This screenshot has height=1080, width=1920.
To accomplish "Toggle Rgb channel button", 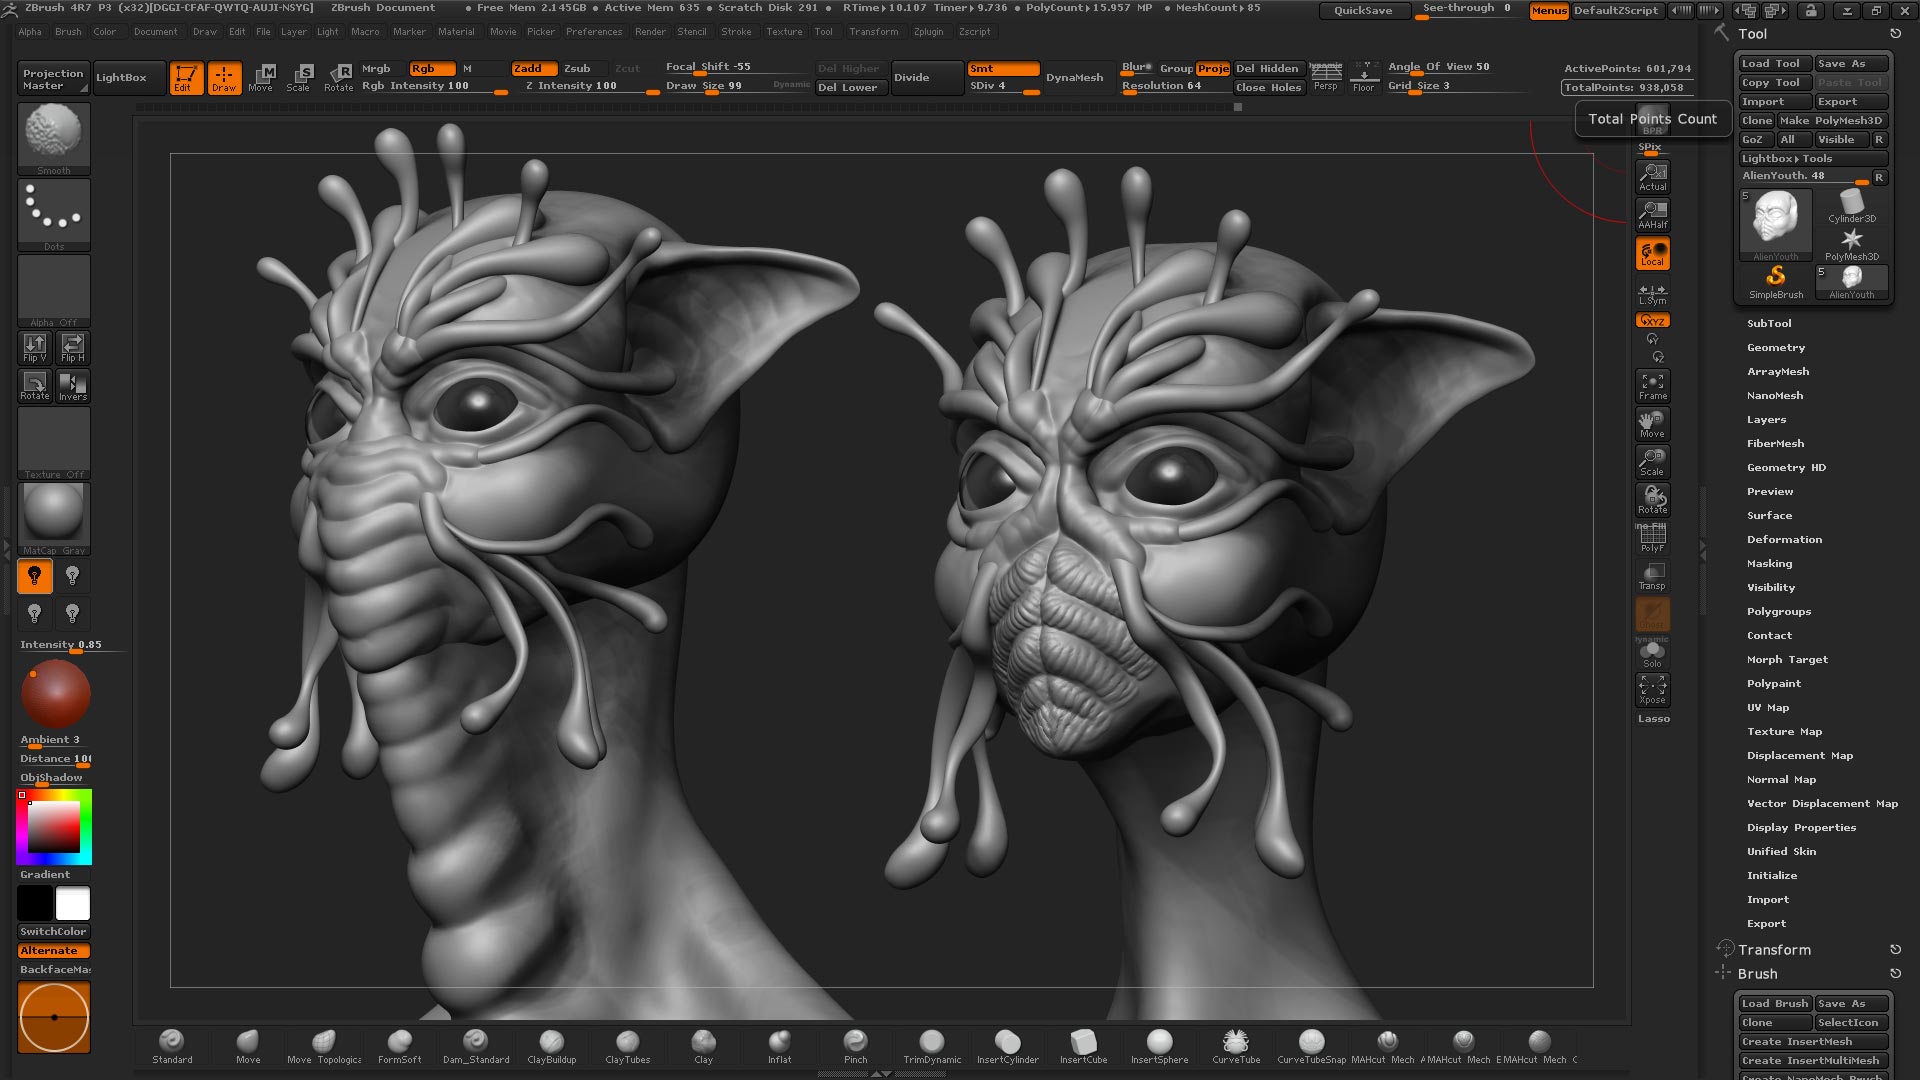I will pyautogui.click(x=432, y=68).
